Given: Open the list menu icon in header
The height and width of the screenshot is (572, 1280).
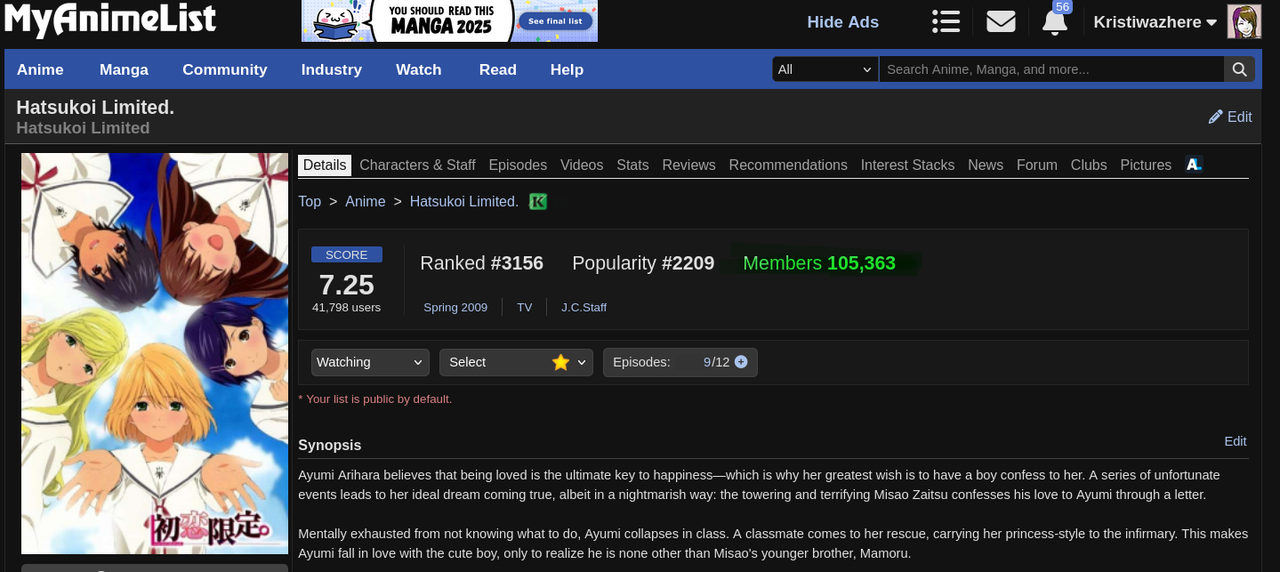Looking at the screenshot, I should tap(946, 21).
